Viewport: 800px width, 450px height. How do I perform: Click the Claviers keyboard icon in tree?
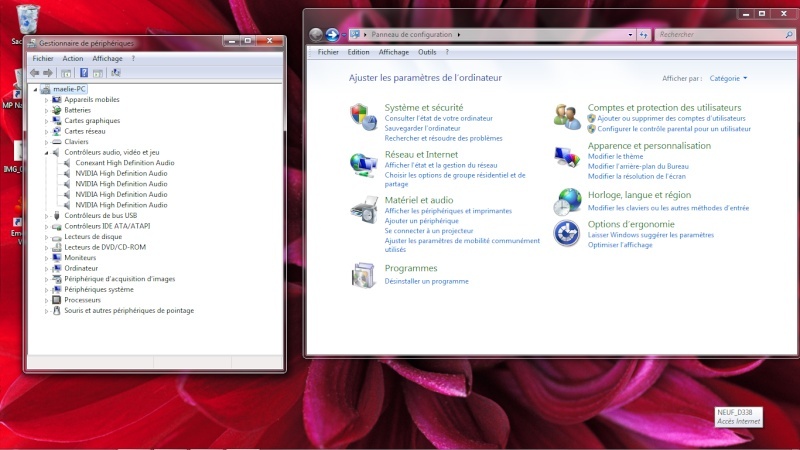pos(57,142)
